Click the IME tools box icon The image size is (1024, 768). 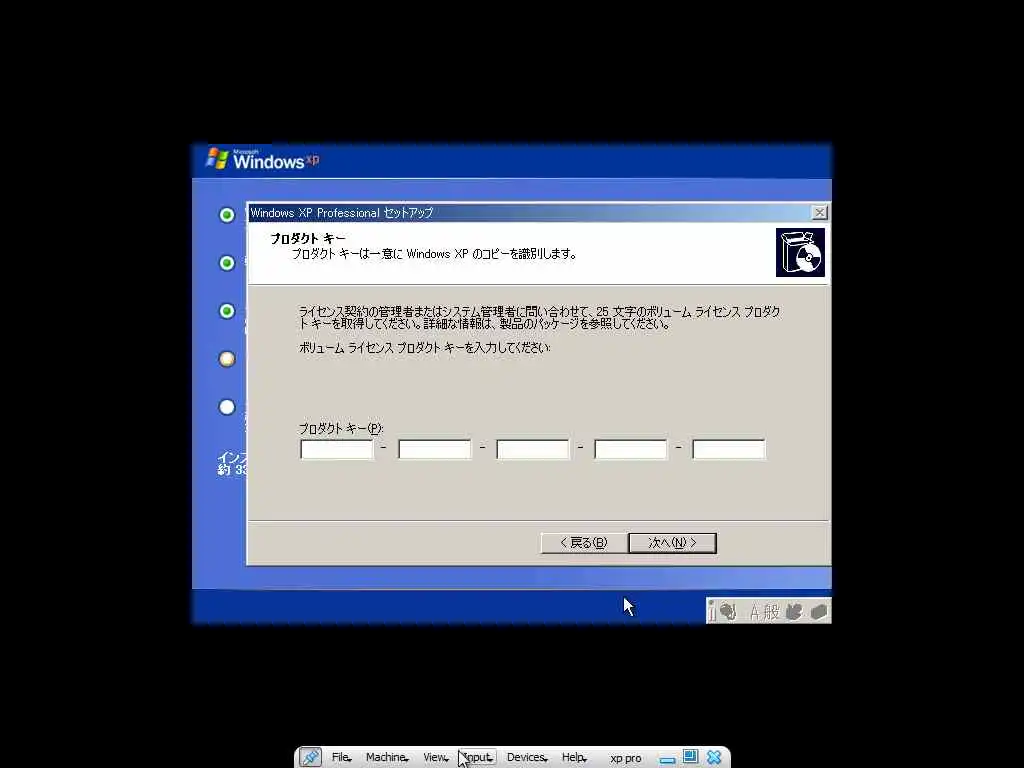click(819, 612)
